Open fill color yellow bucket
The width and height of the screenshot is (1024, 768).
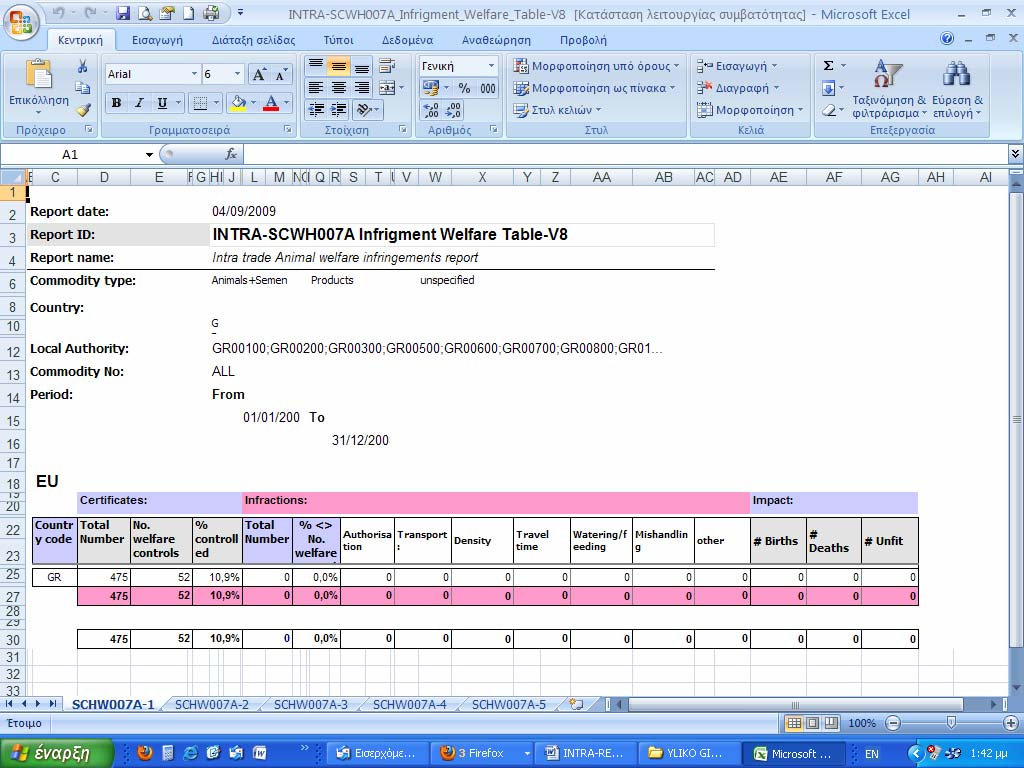point(238,103)
